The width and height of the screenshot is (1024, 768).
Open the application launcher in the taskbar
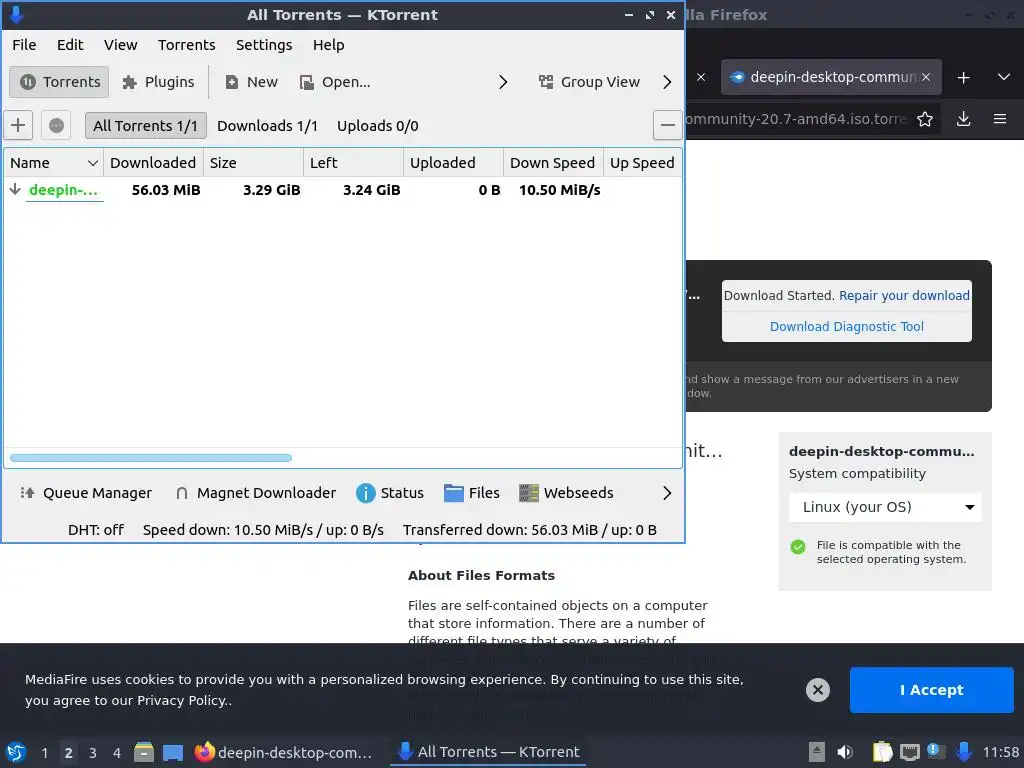[x=16, y=752]
